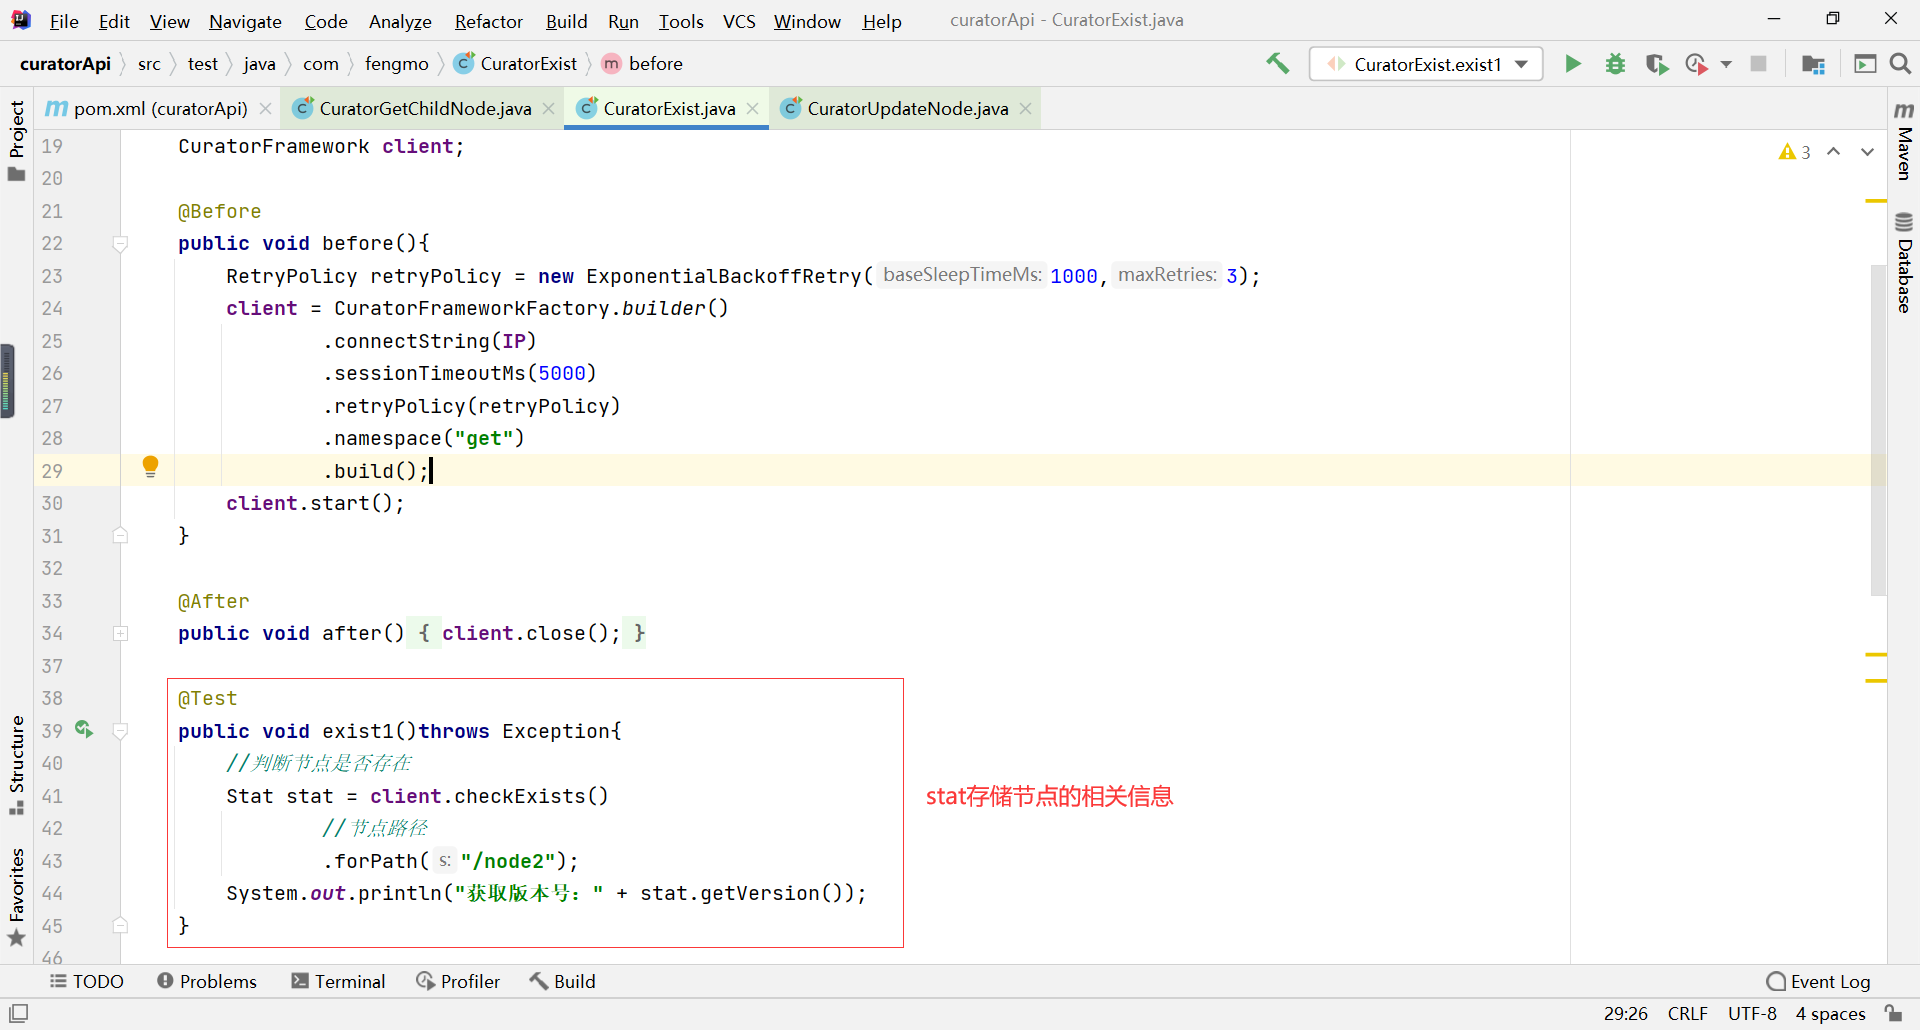Click line number 41 in the gutter
Image resolution: width=1920 pixels, height=1030 pixels.
(52, 796)
